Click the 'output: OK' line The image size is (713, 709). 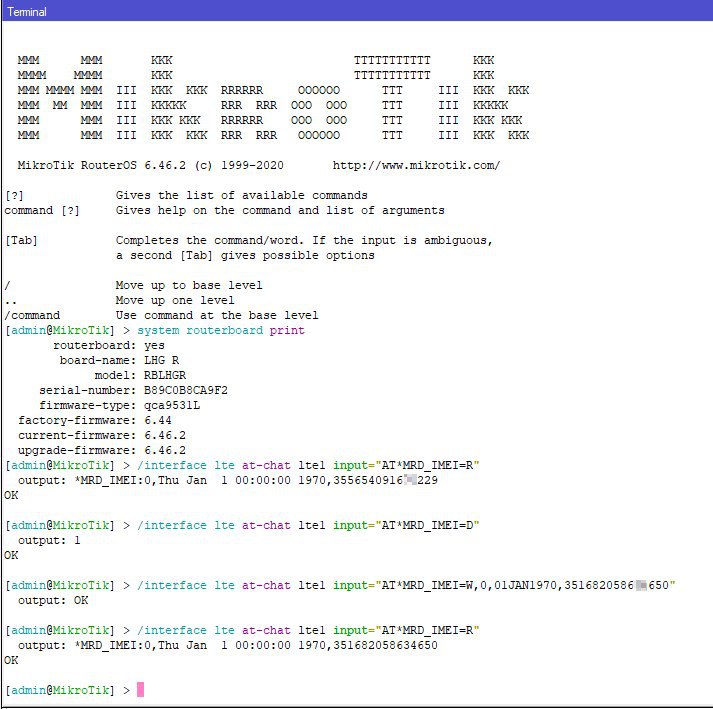click(x=53, y=600)
